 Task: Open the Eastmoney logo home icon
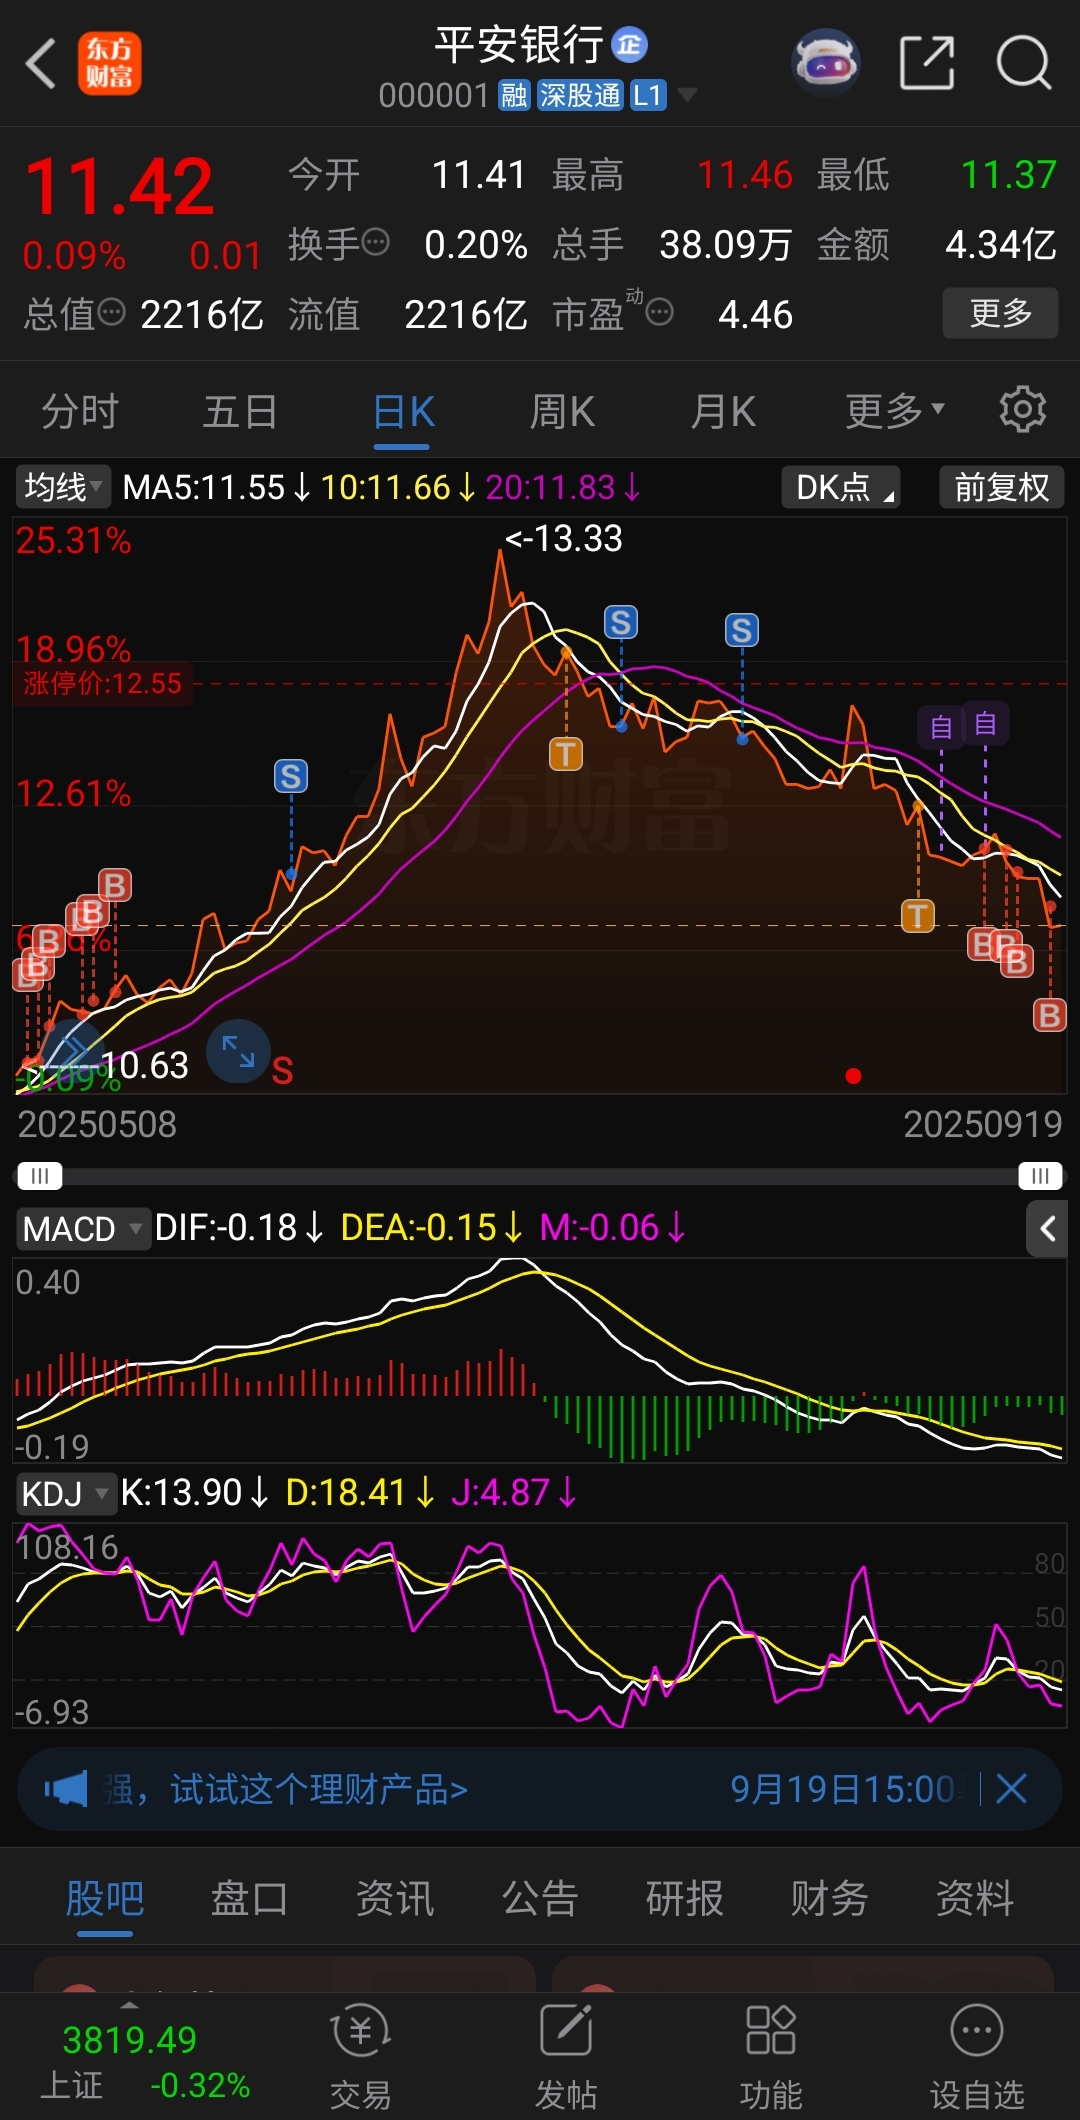(x=110, y=64)
